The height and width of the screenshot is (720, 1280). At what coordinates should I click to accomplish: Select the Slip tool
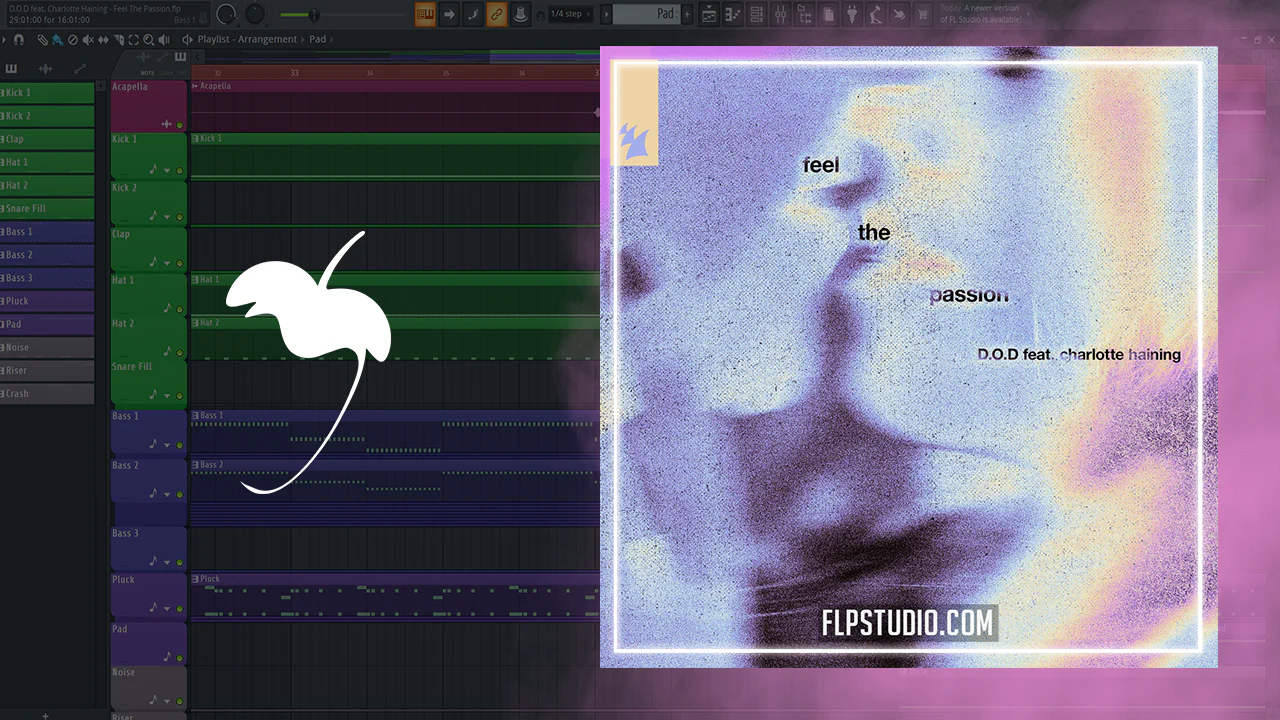point(103,40)
